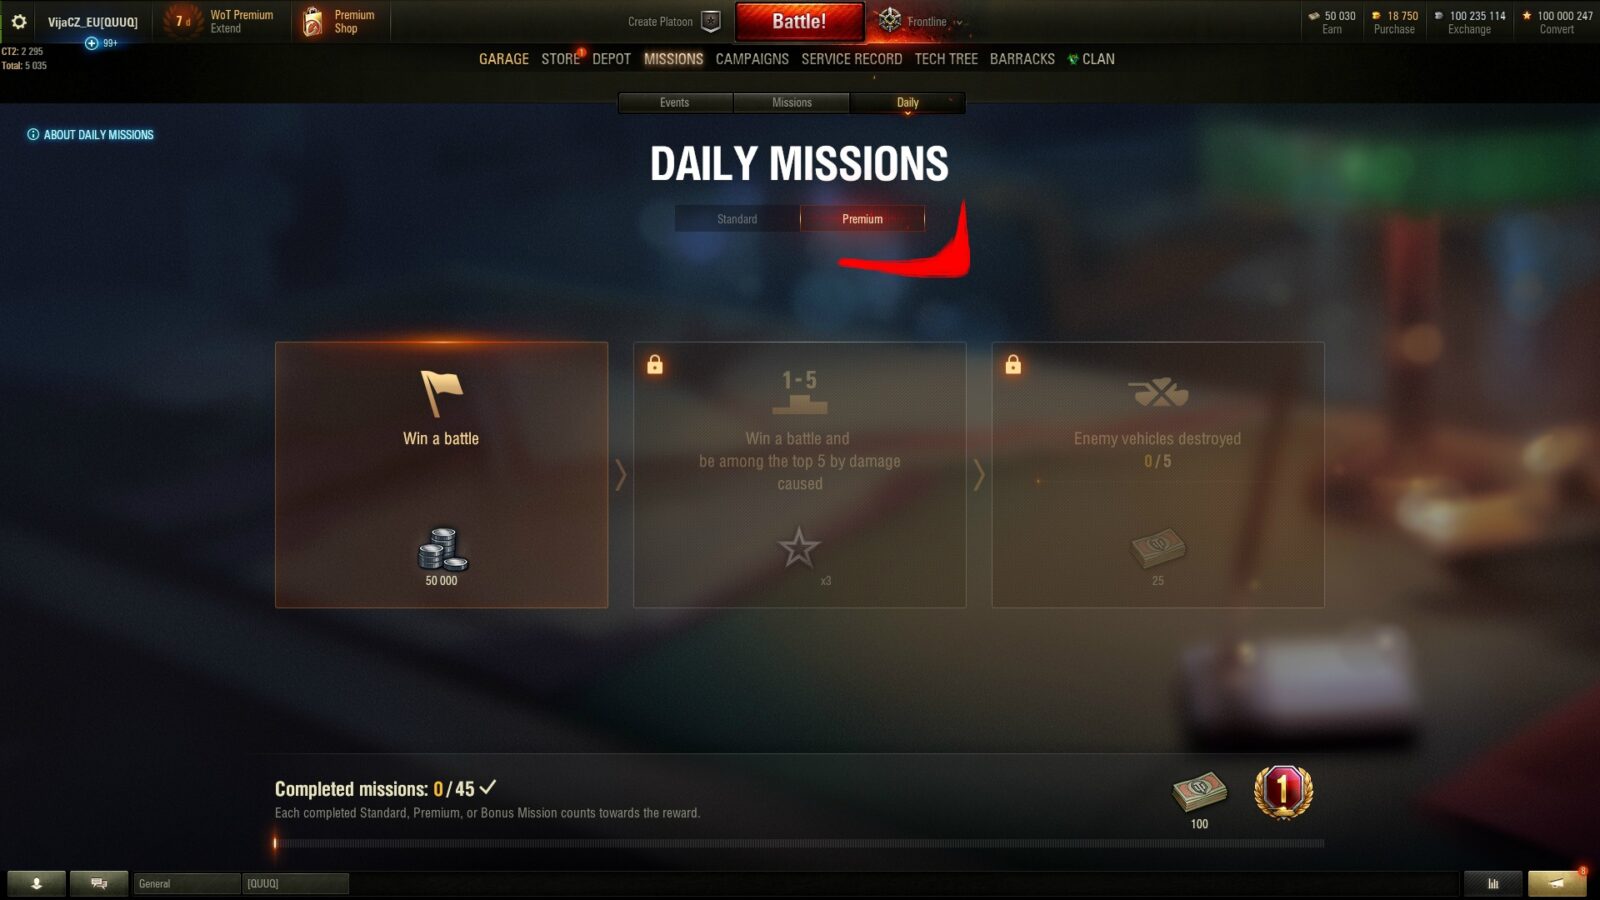Open the Premium Shop icon

313,21
